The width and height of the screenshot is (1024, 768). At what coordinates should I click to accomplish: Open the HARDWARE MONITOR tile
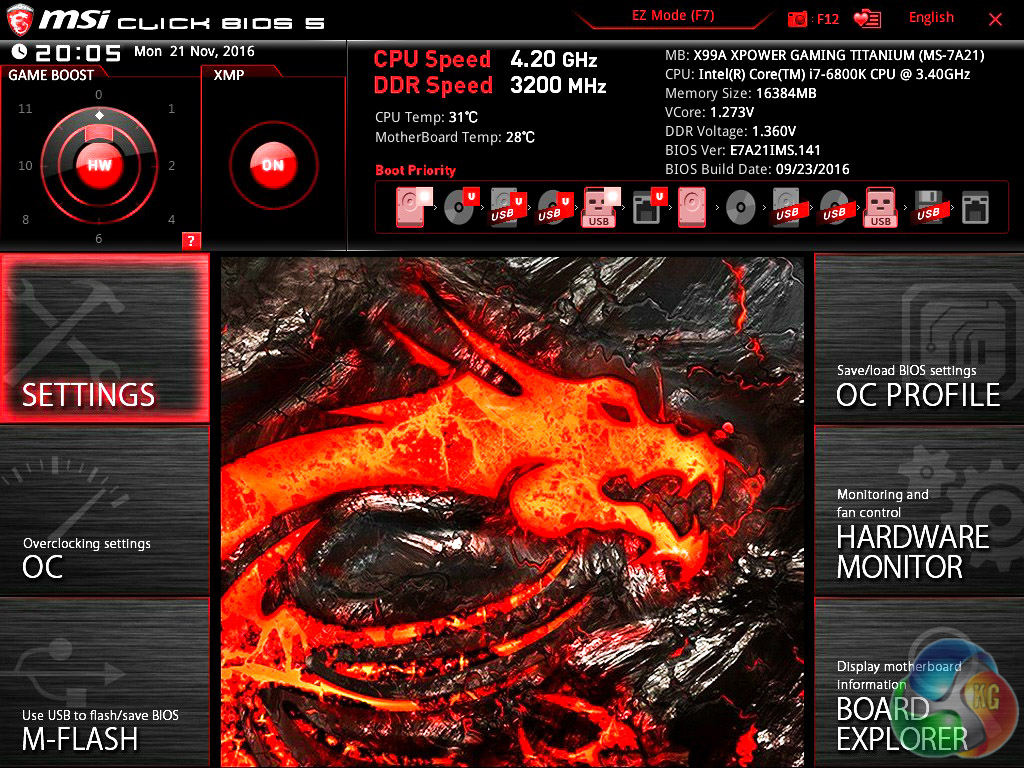click(x=919, y=511)
